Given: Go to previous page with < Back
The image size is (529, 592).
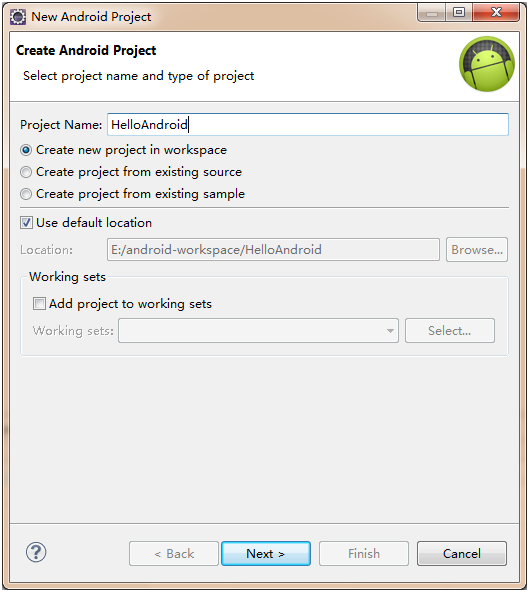Looking at the screenshot, I should pos(174,553).
